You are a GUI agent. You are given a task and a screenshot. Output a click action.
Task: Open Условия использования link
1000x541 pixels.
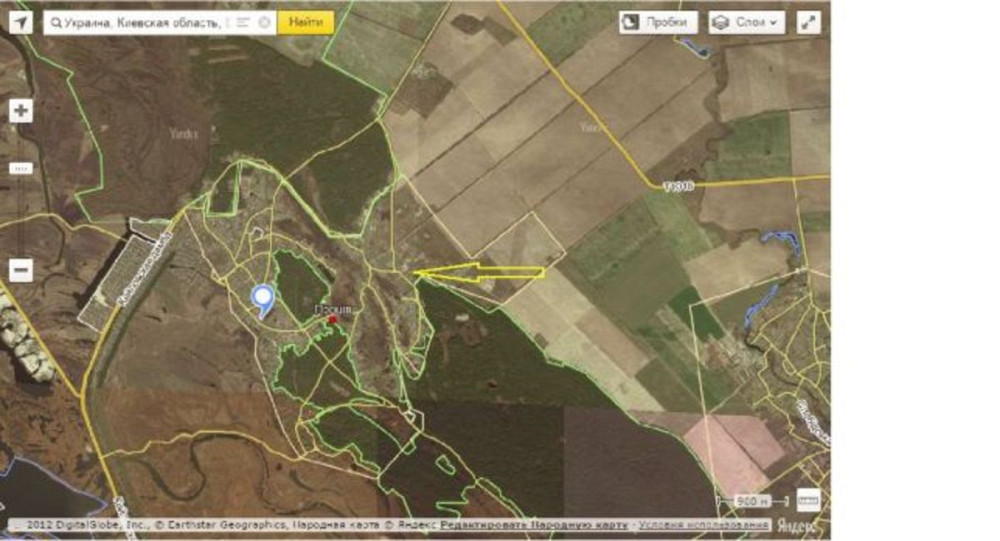coord(703,525)
